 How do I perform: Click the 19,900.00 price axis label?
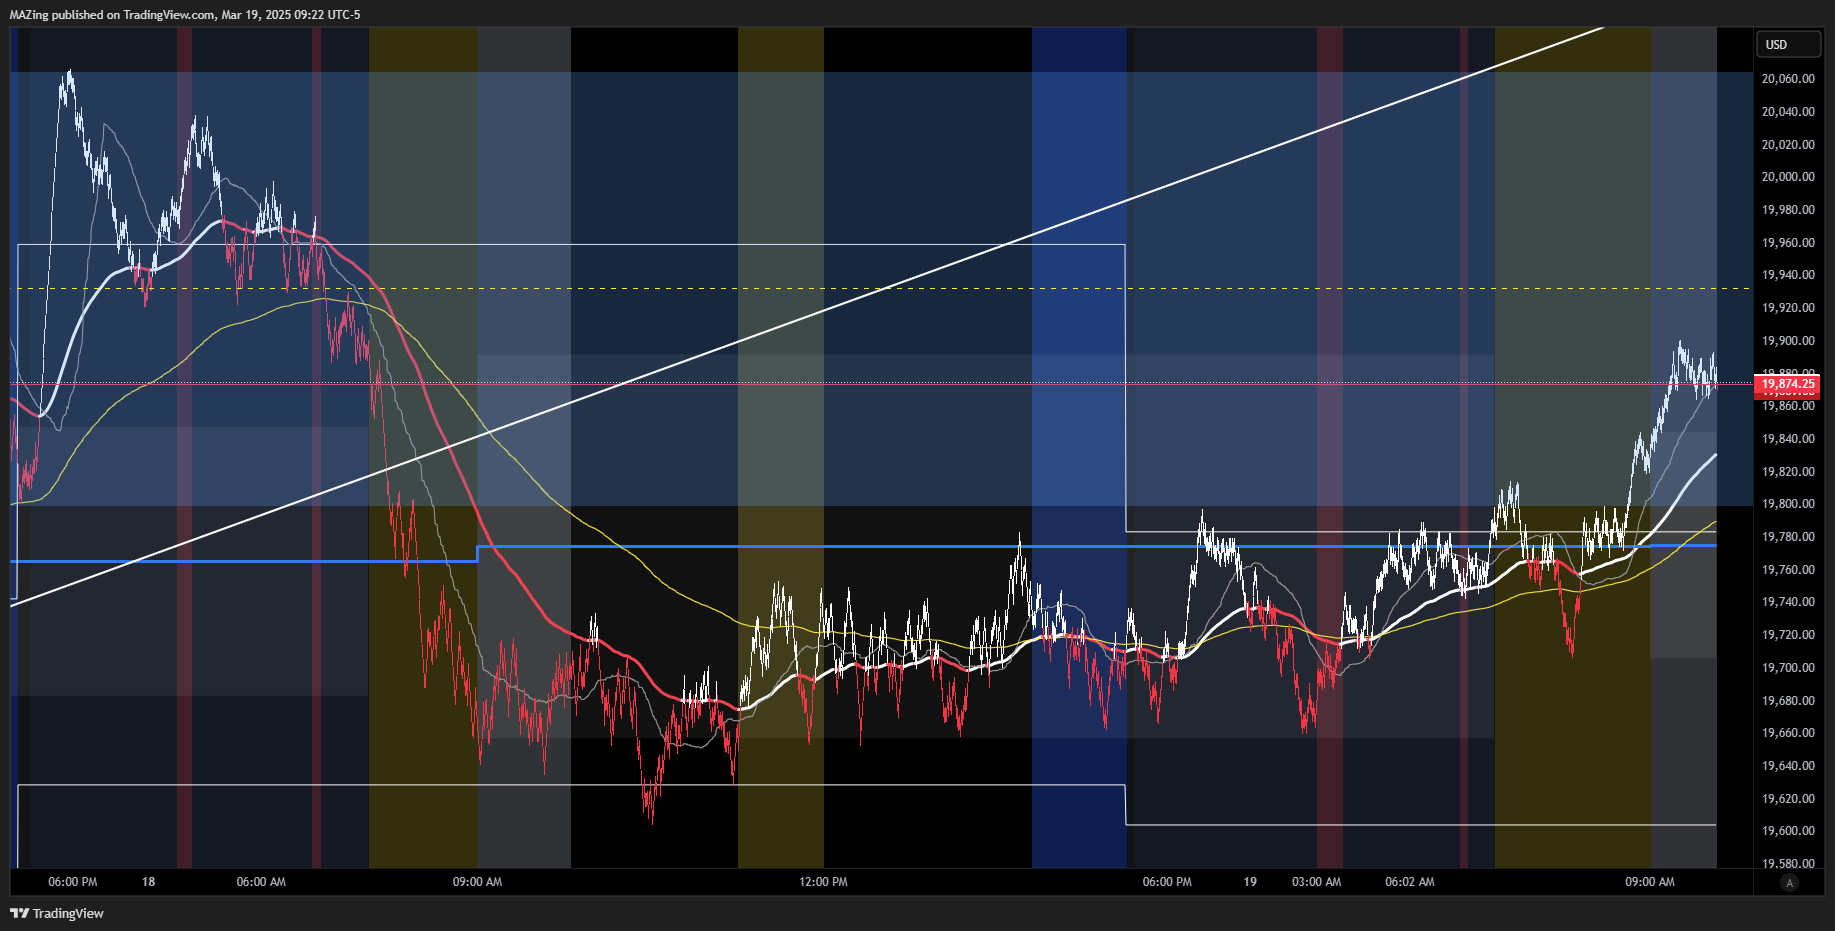[x=1788, y=341]
